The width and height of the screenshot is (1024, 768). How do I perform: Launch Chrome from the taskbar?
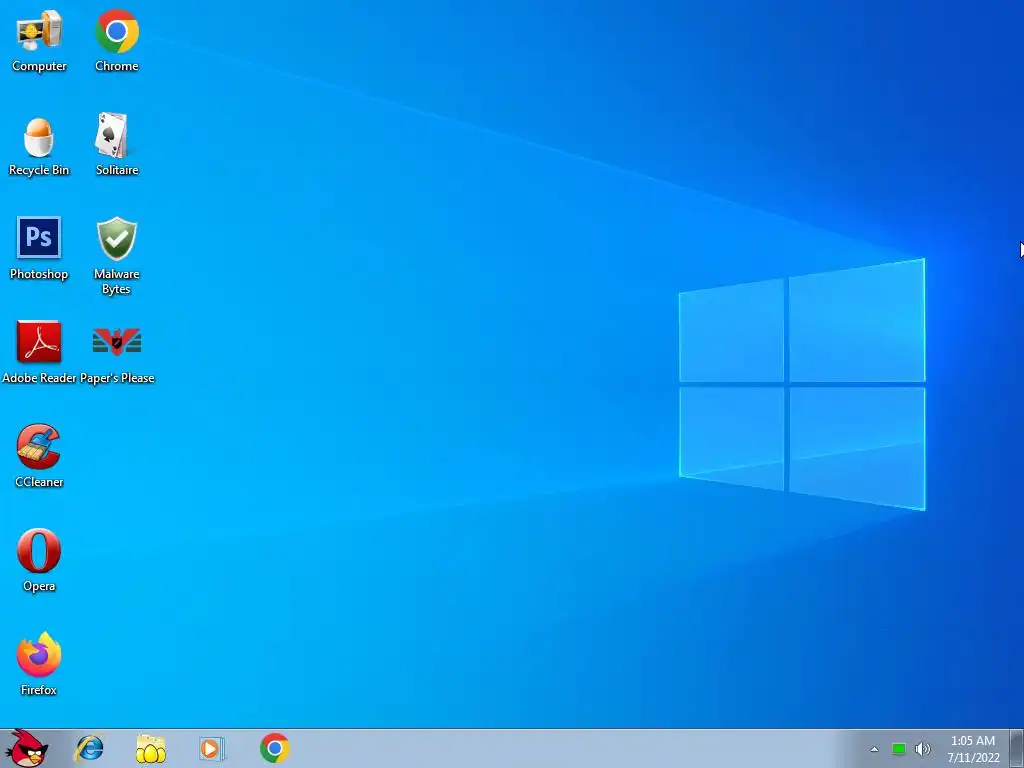tap(275, 748)
